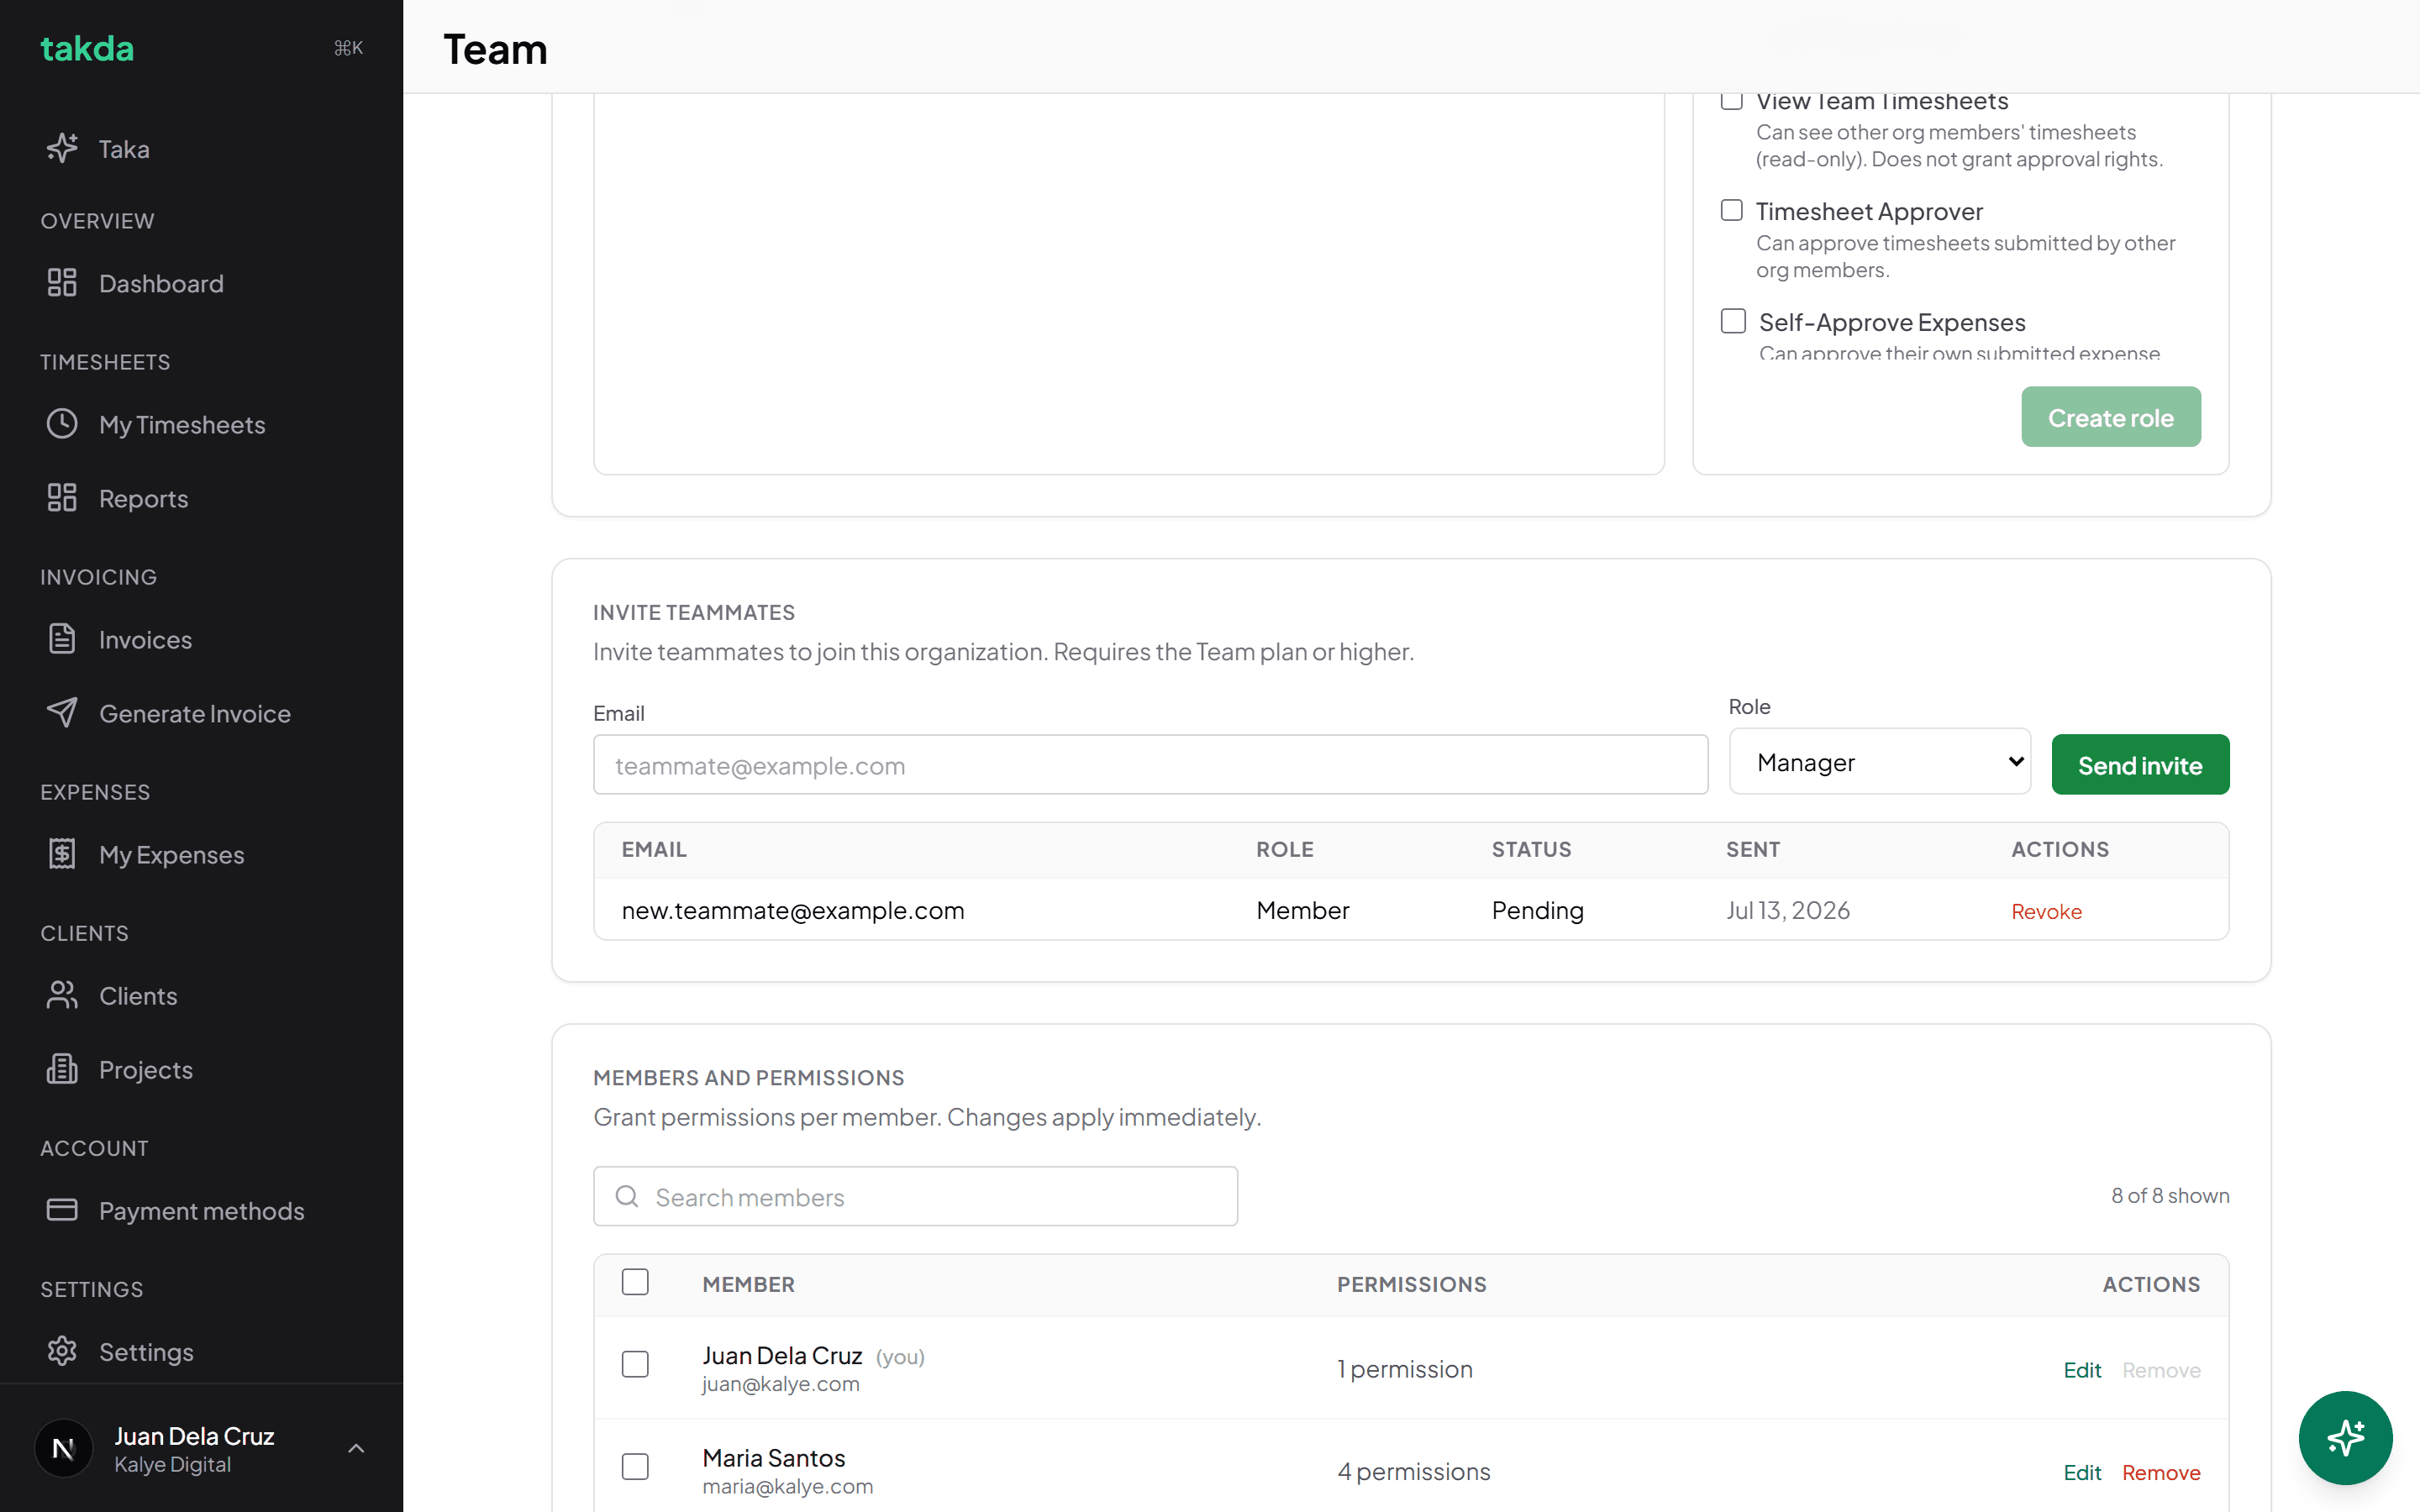Go to Invoices in the sidebar
2420x1512 pixels.
[x=145, y=640]
